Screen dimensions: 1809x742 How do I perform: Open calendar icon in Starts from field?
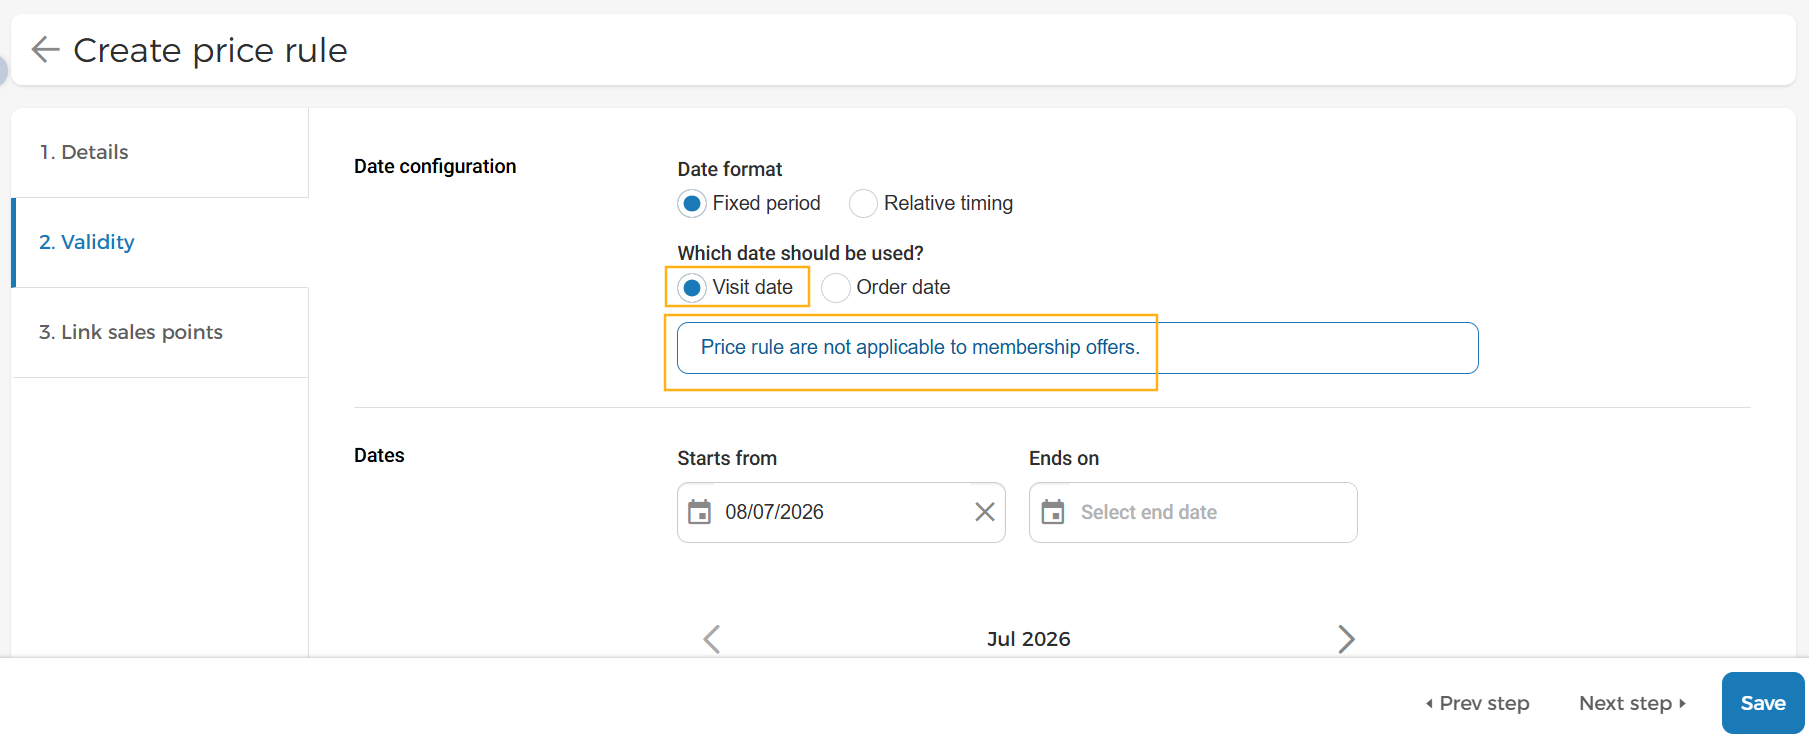pos(700,512)
